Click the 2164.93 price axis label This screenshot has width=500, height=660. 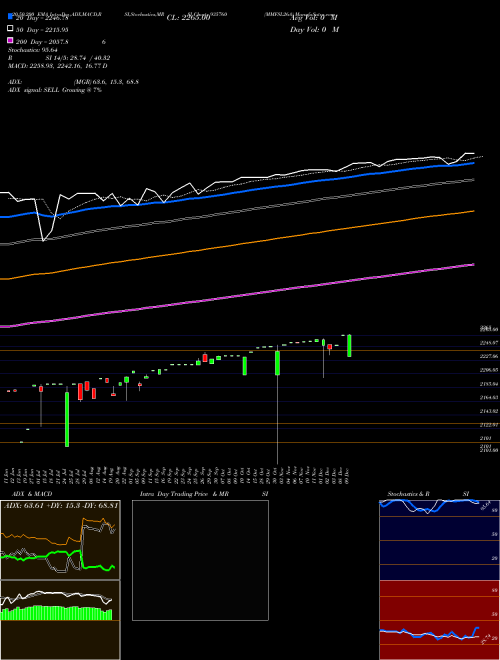(x=489, y=397)
